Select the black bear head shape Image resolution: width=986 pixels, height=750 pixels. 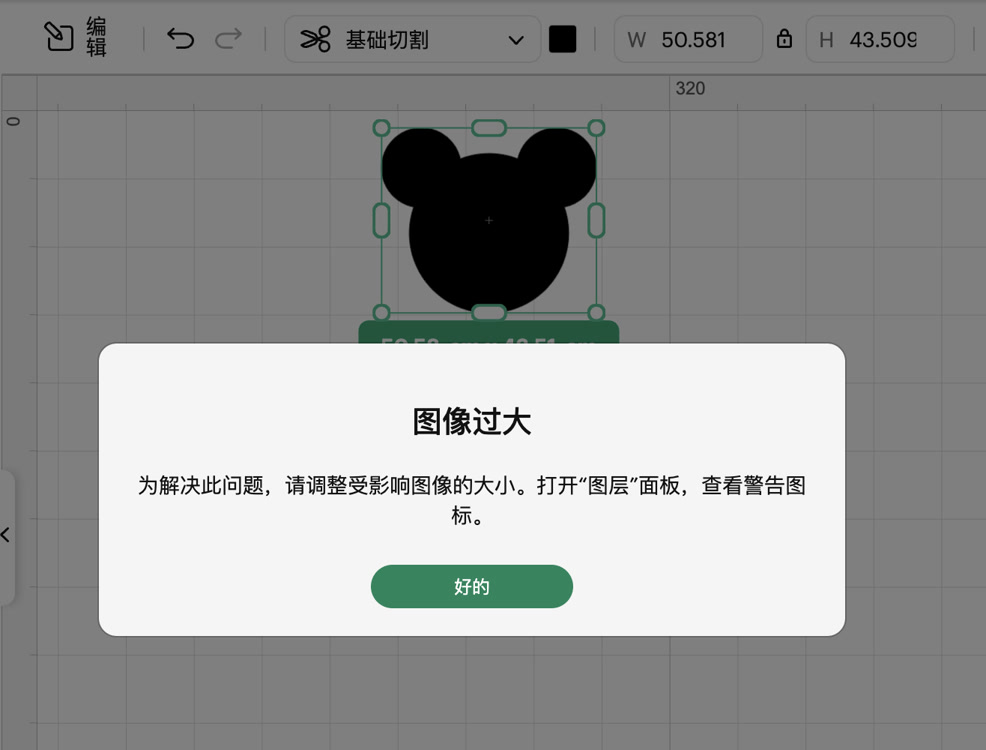tap(489, 219)
